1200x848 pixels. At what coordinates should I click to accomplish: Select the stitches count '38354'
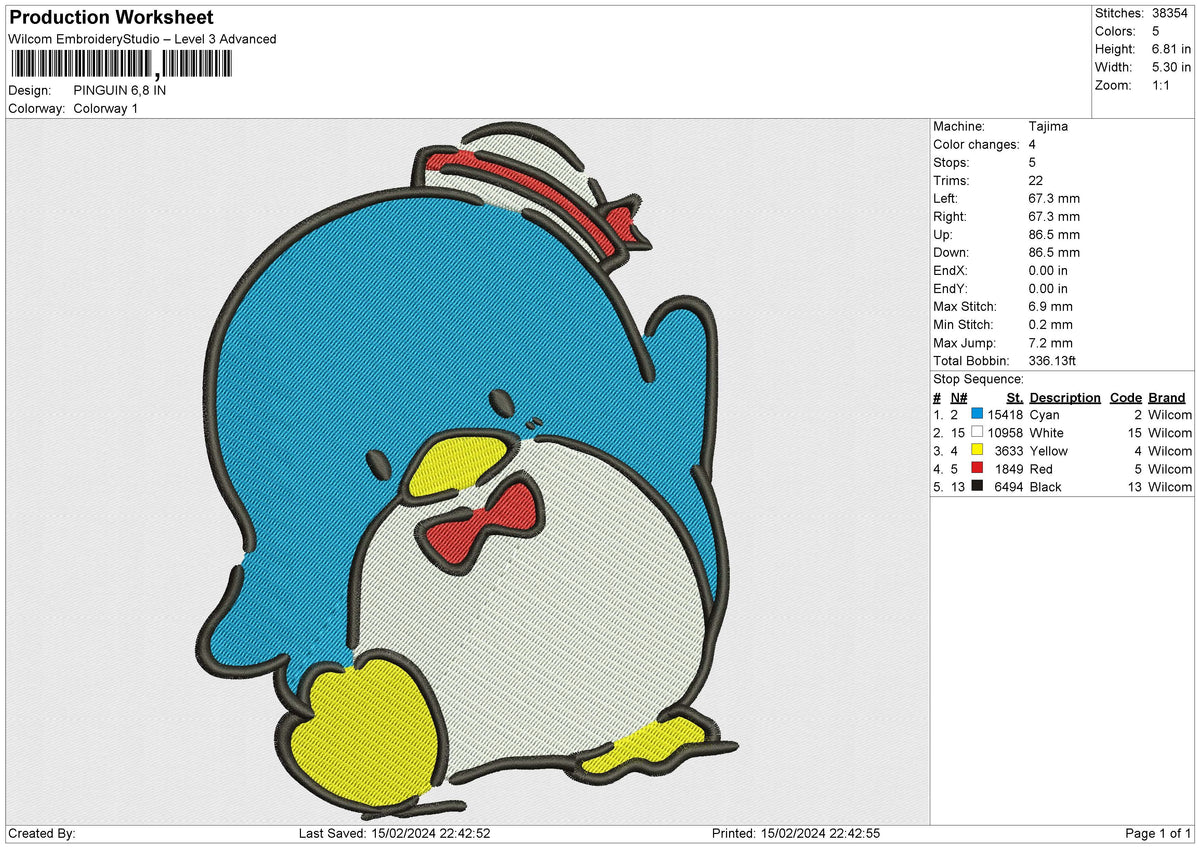pyautogui.click(x=1171, y=13)
